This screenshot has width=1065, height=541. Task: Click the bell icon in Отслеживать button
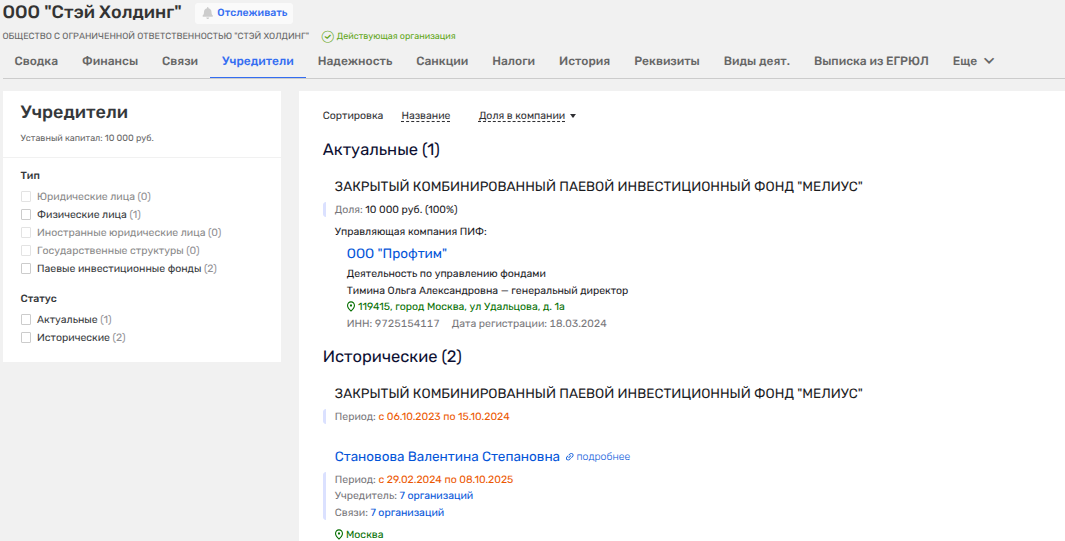pos(208,13)
